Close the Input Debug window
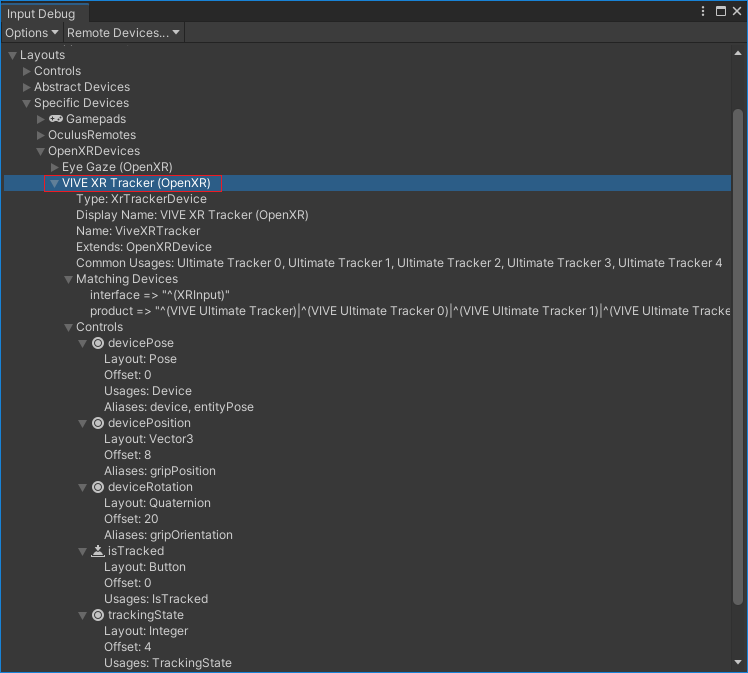 (737, 11)
